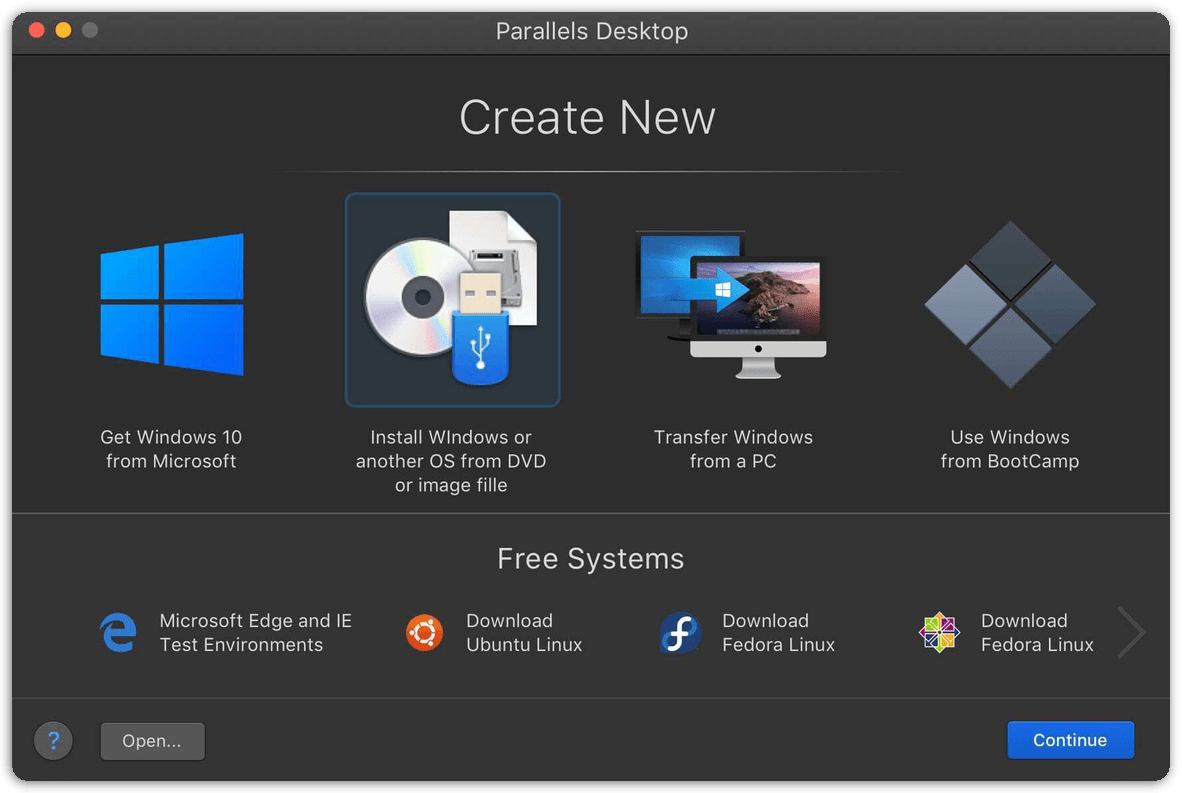This screenshot has height=793, width=1182.
Task: Click the Microsoft Edge logo icon
Action: coord(119,632)
